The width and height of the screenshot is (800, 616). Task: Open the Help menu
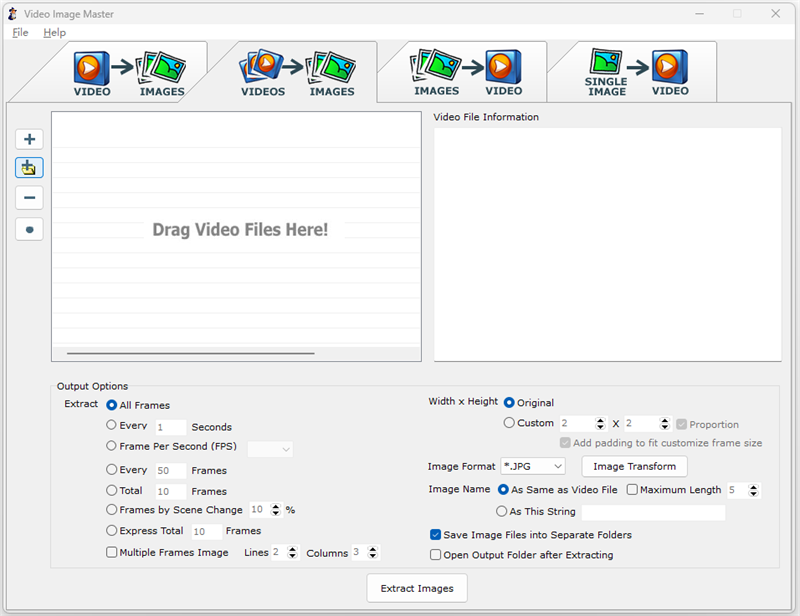click(x=55, y=32)
